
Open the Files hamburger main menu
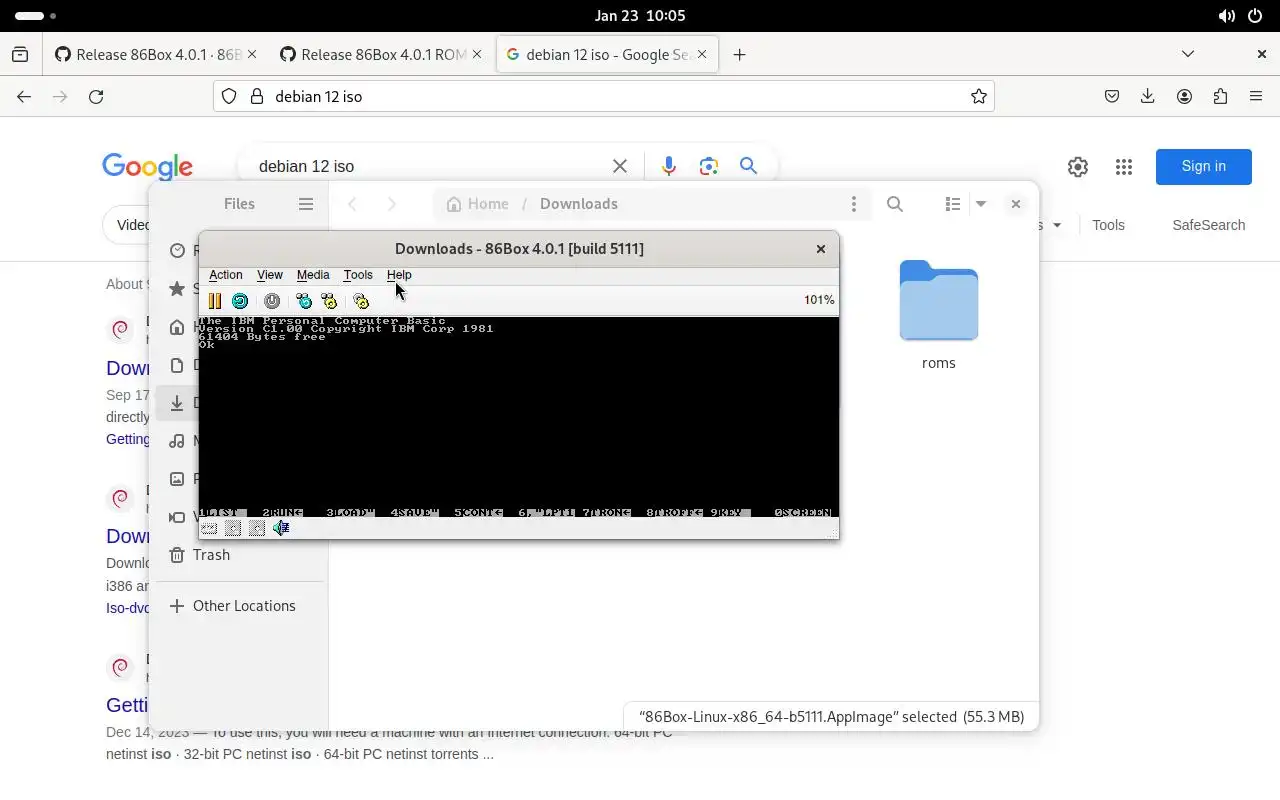[306, 204]
